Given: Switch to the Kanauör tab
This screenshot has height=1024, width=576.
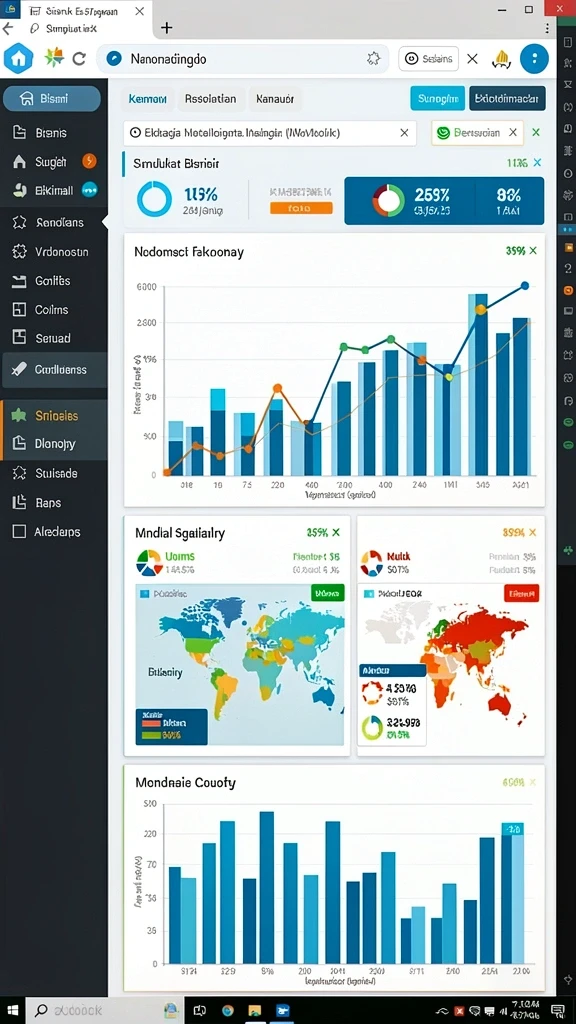Looking at the screenshot, I should pos(275,99).
